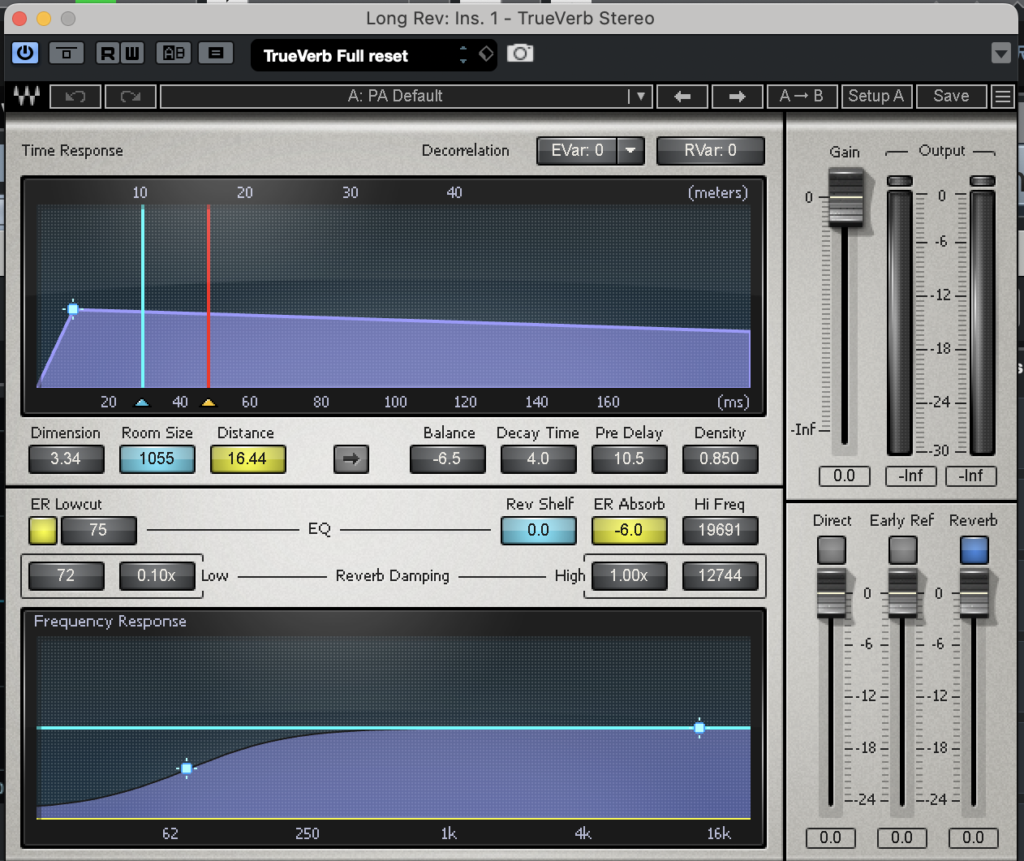
Task: Click the Save button
Action: coord(950,96)
